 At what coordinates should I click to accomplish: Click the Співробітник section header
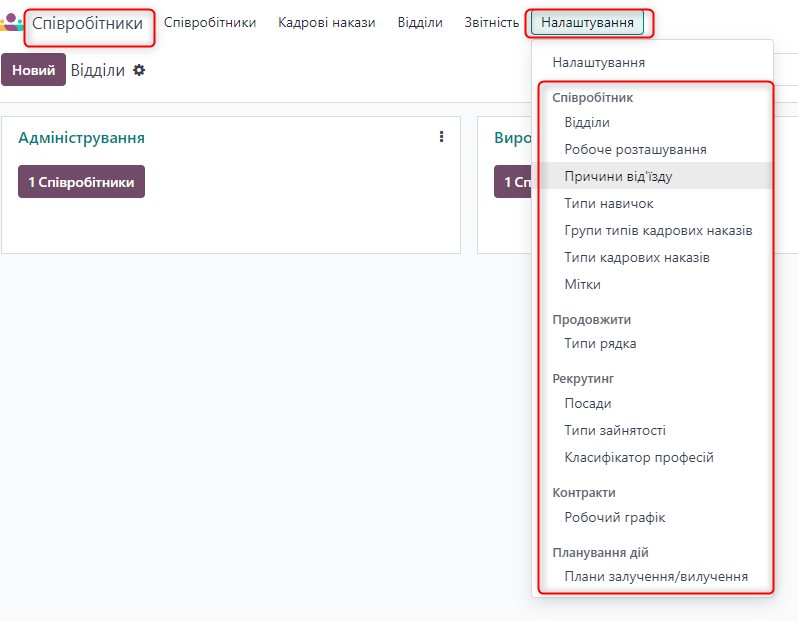(x=592, y=98)
